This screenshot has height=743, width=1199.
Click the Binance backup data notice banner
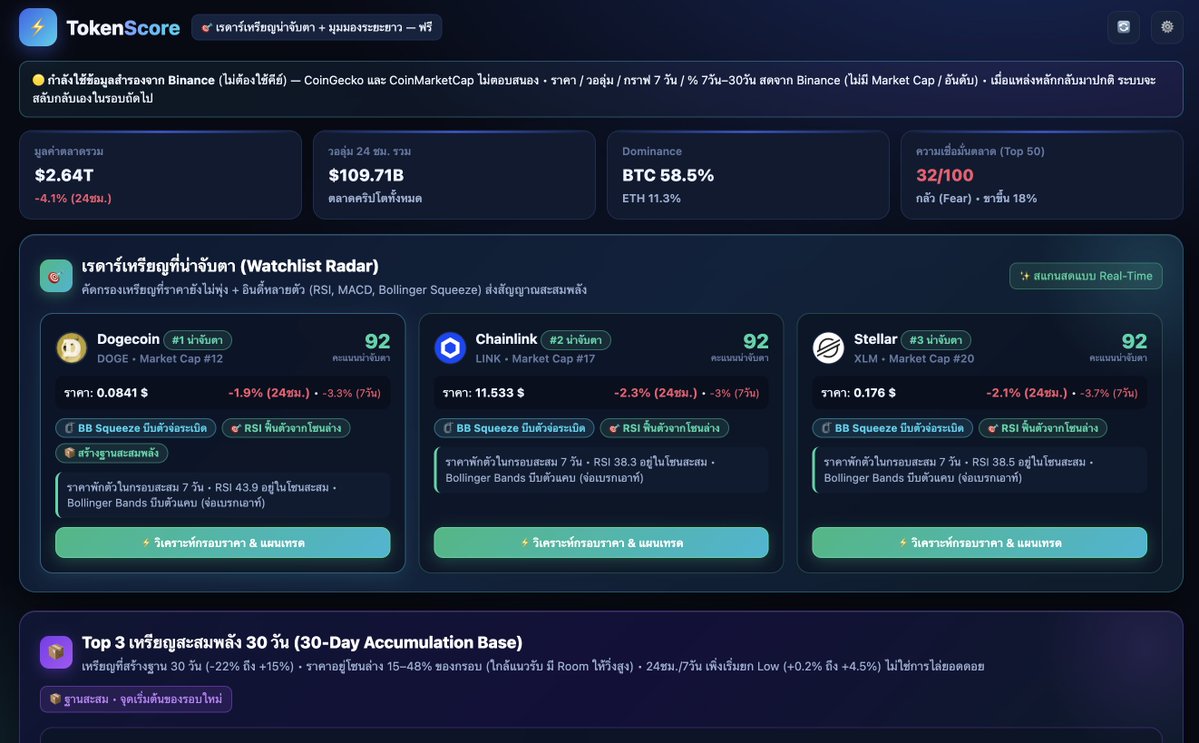[601, 89]
